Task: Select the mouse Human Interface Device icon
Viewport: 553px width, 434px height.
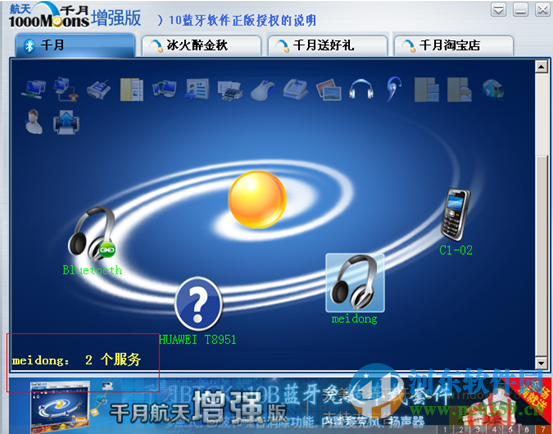Action: tap(263, 91)
